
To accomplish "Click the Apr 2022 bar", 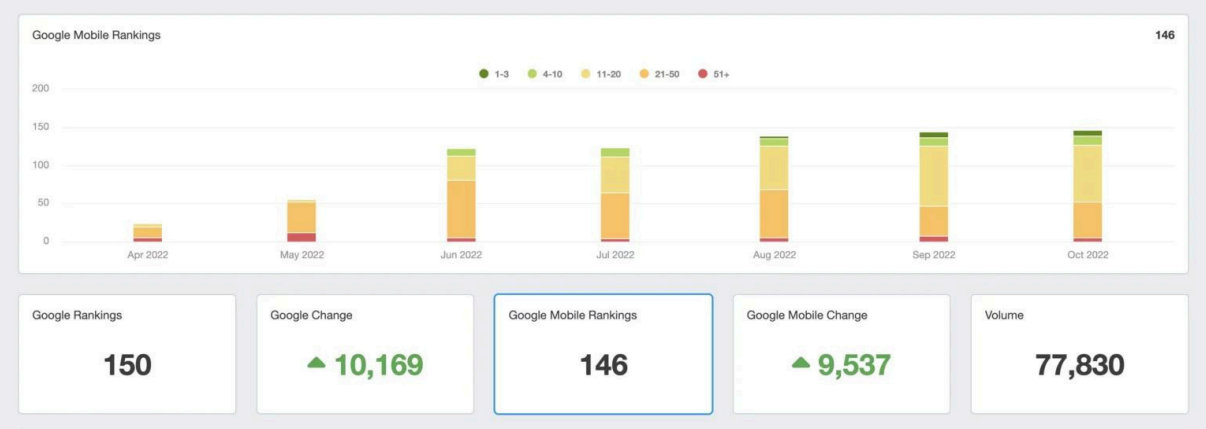I will (148, 233).
